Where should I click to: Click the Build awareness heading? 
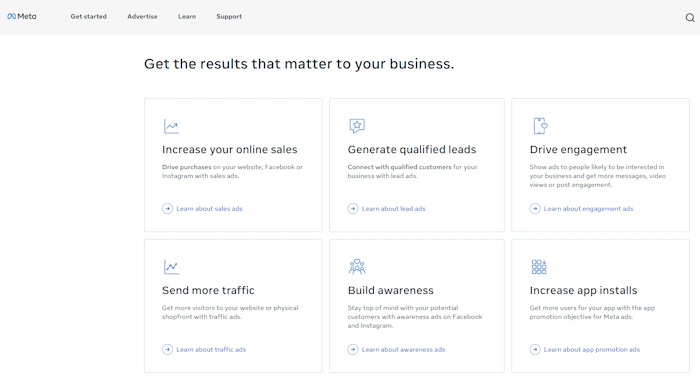click(391, 290)
